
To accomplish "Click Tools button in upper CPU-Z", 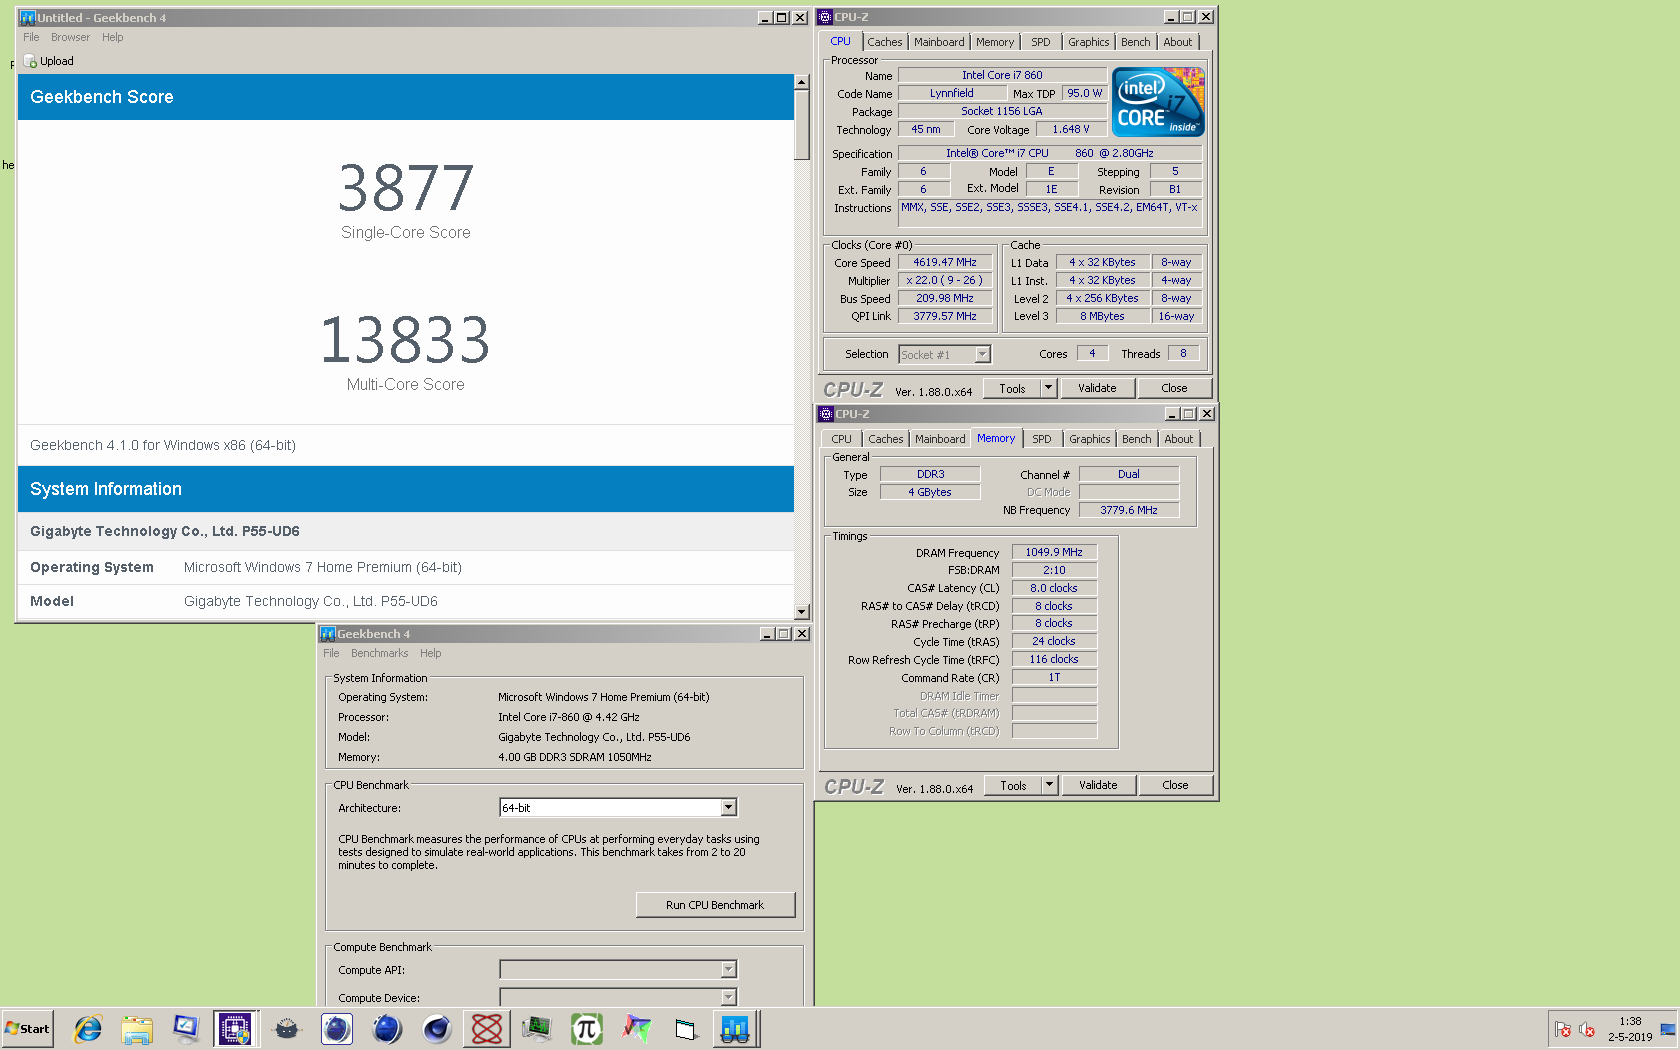I will [x=1012, y=388].
